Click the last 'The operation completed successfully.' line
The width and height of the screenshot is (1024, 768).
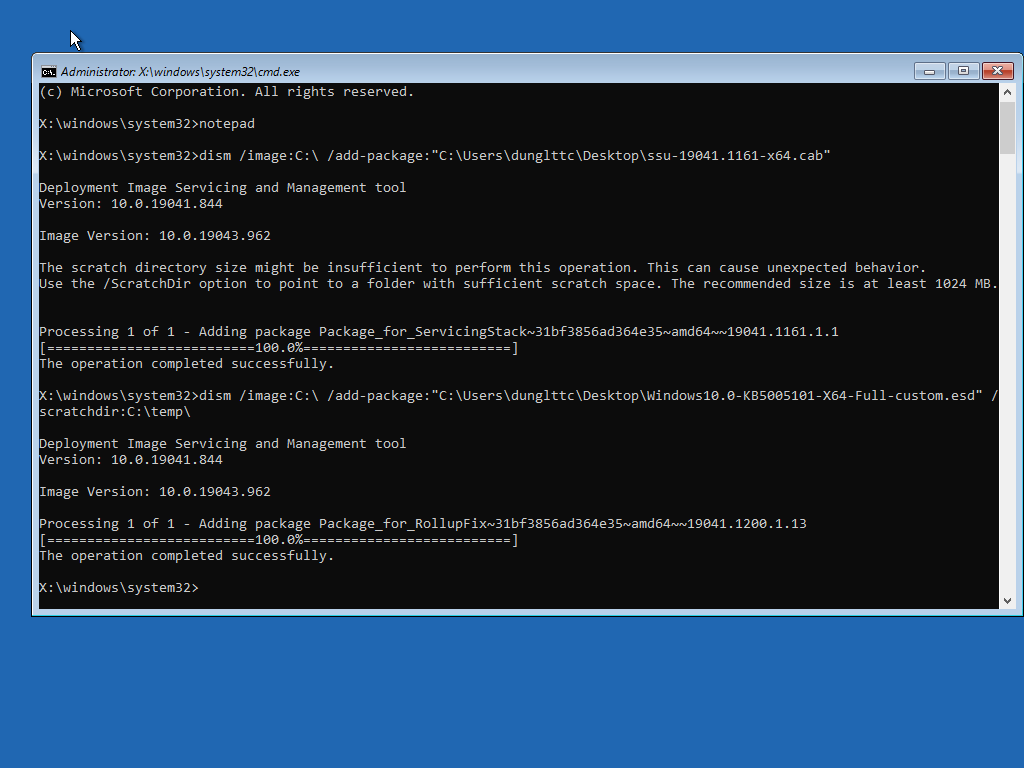(187, 556)
